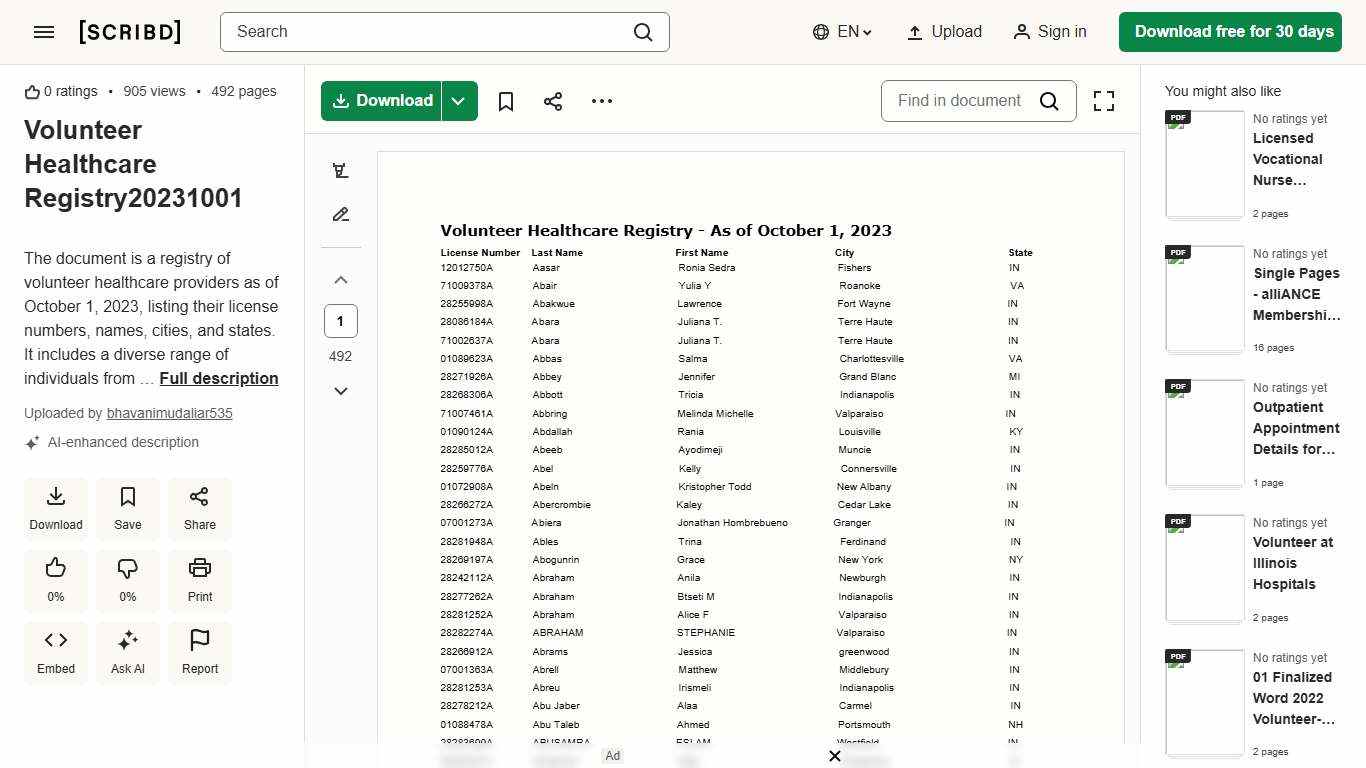Print the document
1366x768 pixels.
pyautogui.click(x=199, y=580)
